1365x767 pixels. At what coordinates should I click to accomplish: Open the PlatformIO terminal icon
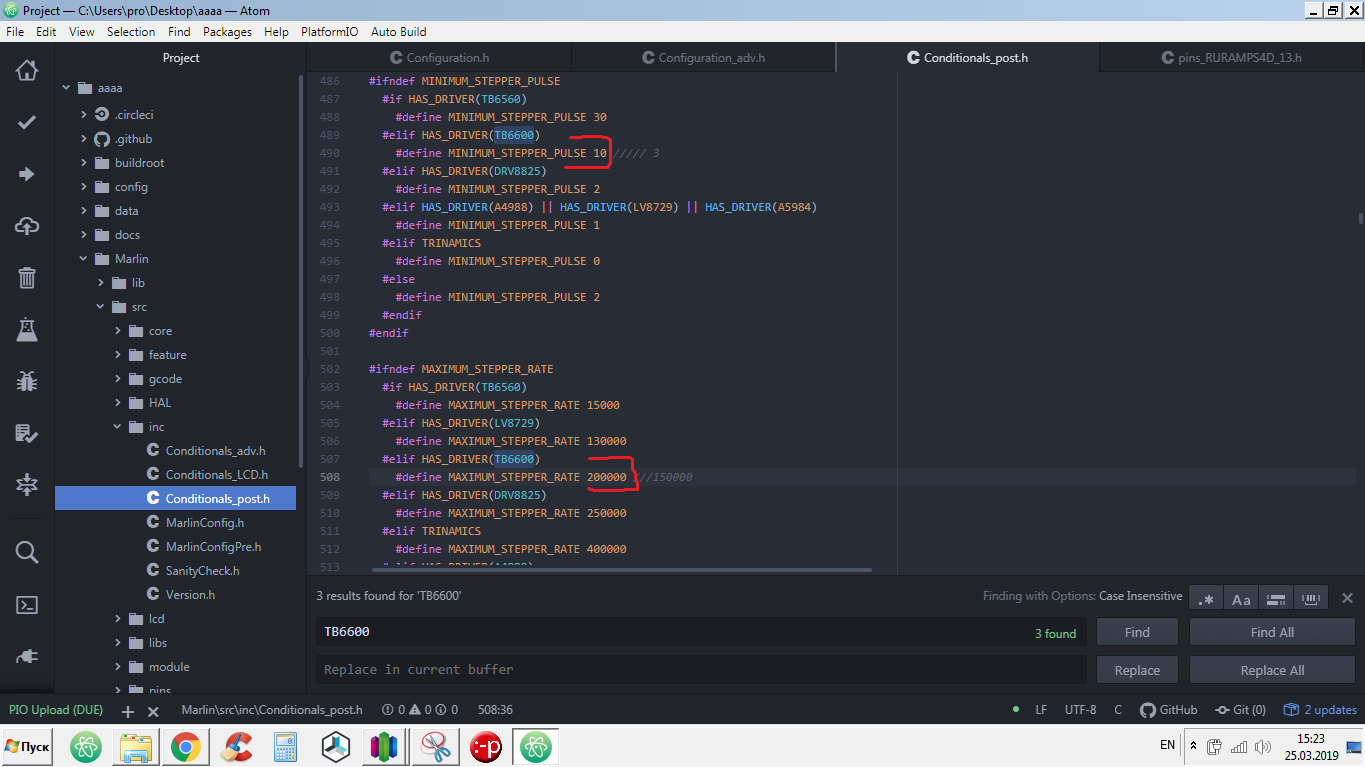pyautogui.click(x=27, y=604)
